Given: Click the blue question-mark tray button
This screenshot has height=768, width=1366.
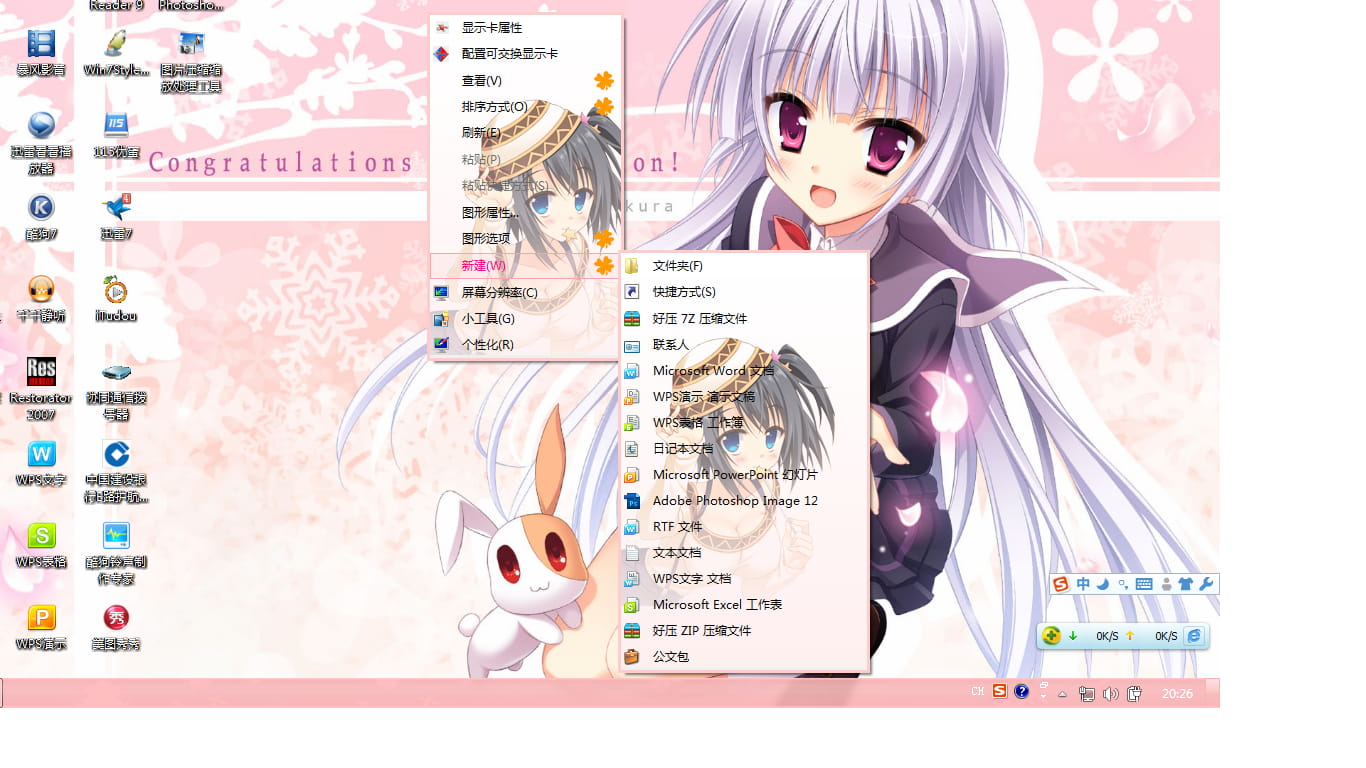Looking at the screenshot, I should point(1021,691).
